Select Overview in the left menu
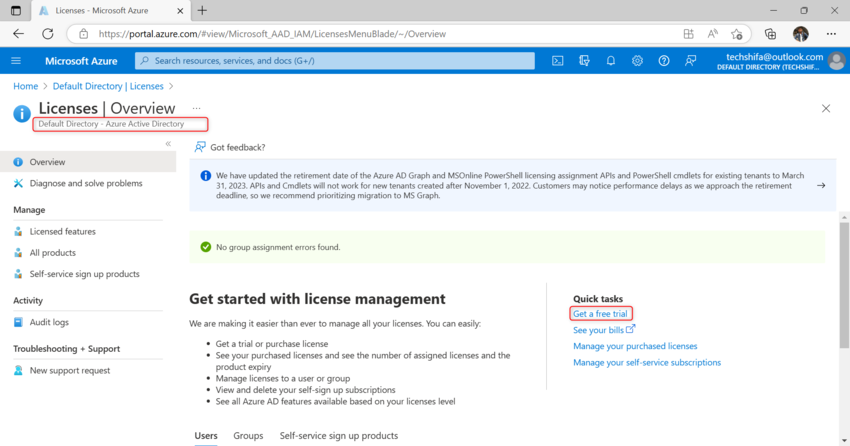Viewport: 850px width, 446px height. coord(88,162)
